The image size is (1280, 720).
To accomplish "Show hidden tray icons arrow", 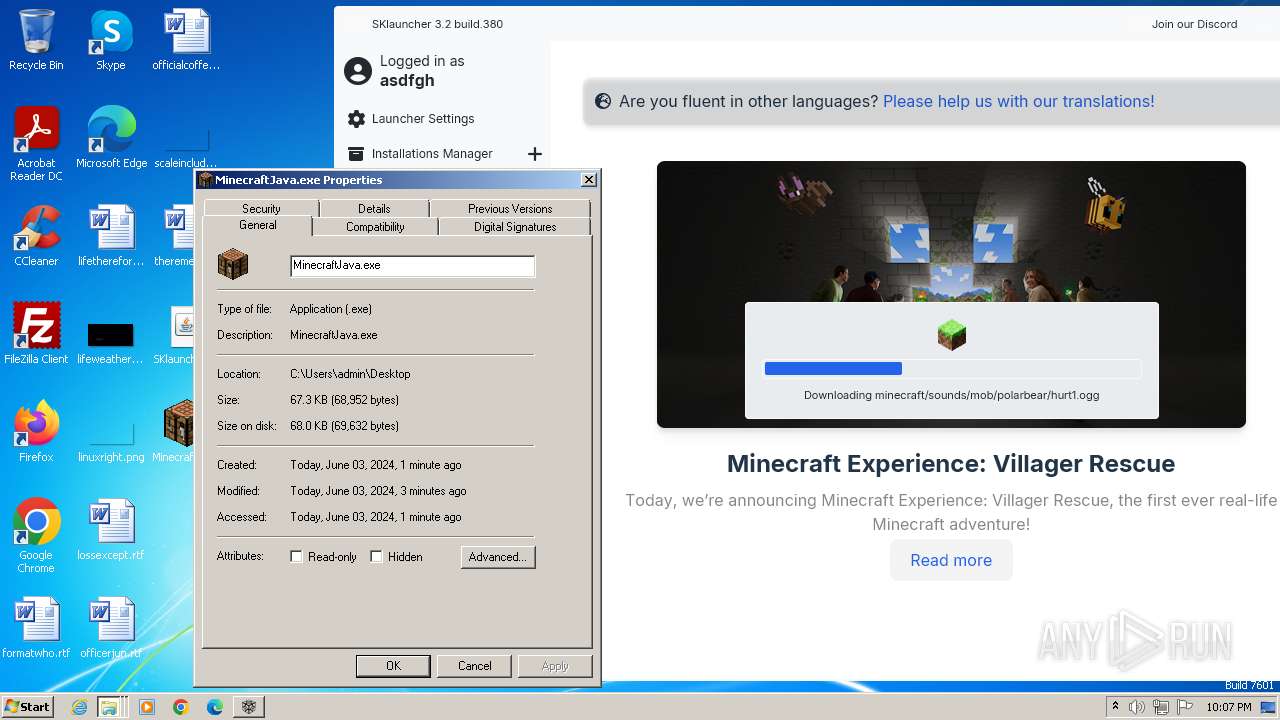I will click(1115, 707).
